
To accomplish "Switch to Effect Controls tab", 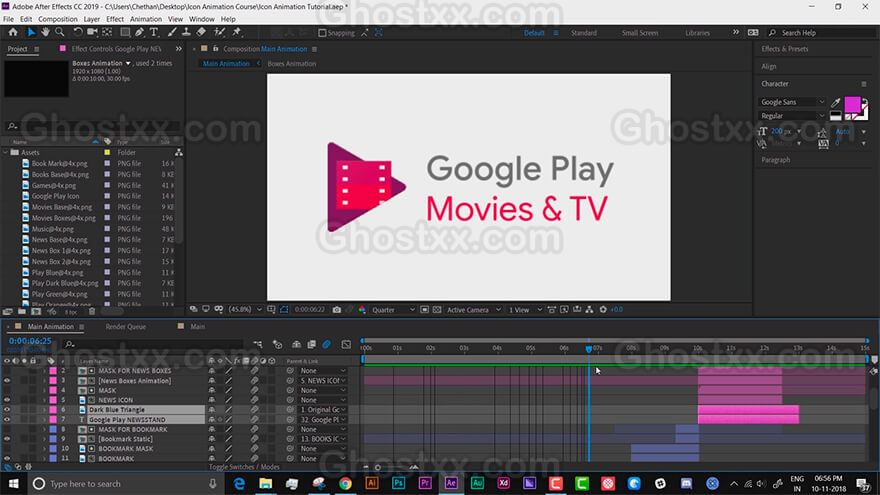I will coord(116,49).
